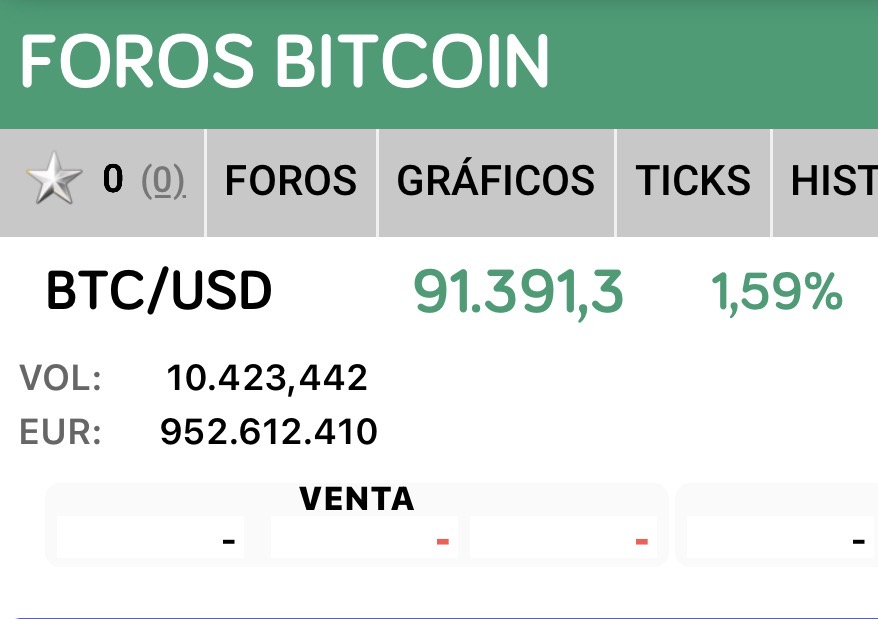Click the first VENTA cell with black dash
The width and height of the screenshot is (878, 619).
151,539
